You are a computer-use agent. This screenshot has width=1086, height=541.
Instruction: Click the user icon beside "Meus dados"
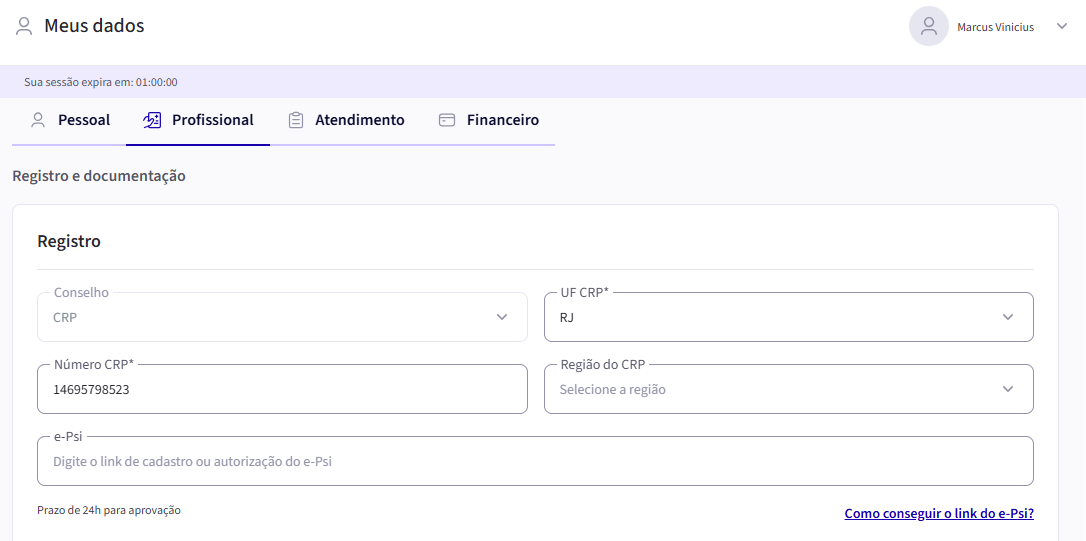pos(24,26)
